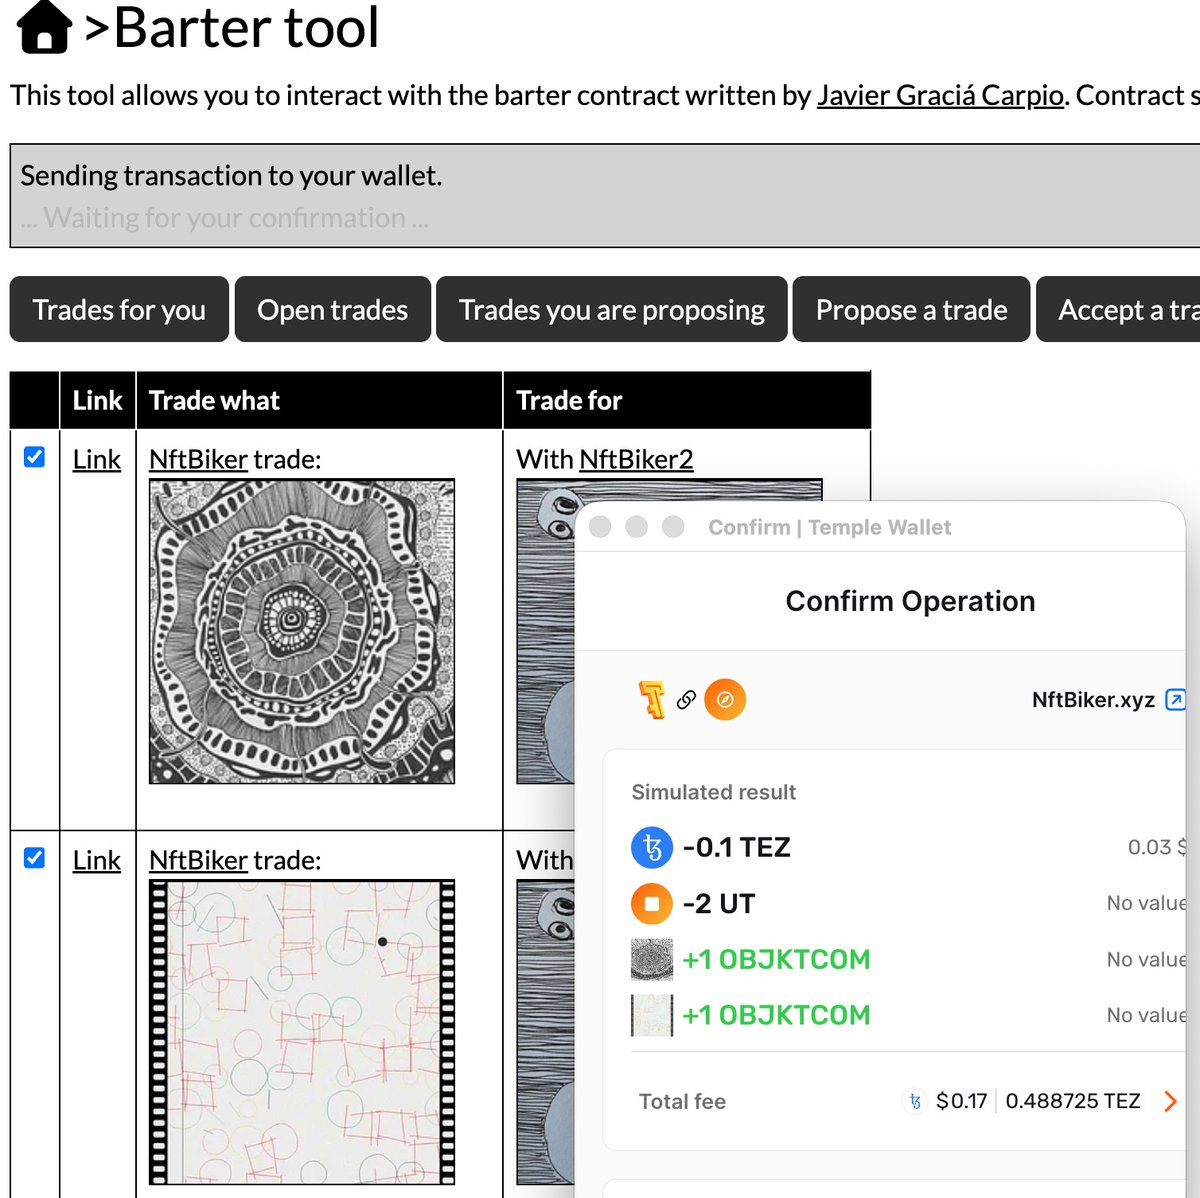The width and height of the screenshot is (1200, 1198).
Task: Click the -2 UT amount text
Action: (719, 904)
